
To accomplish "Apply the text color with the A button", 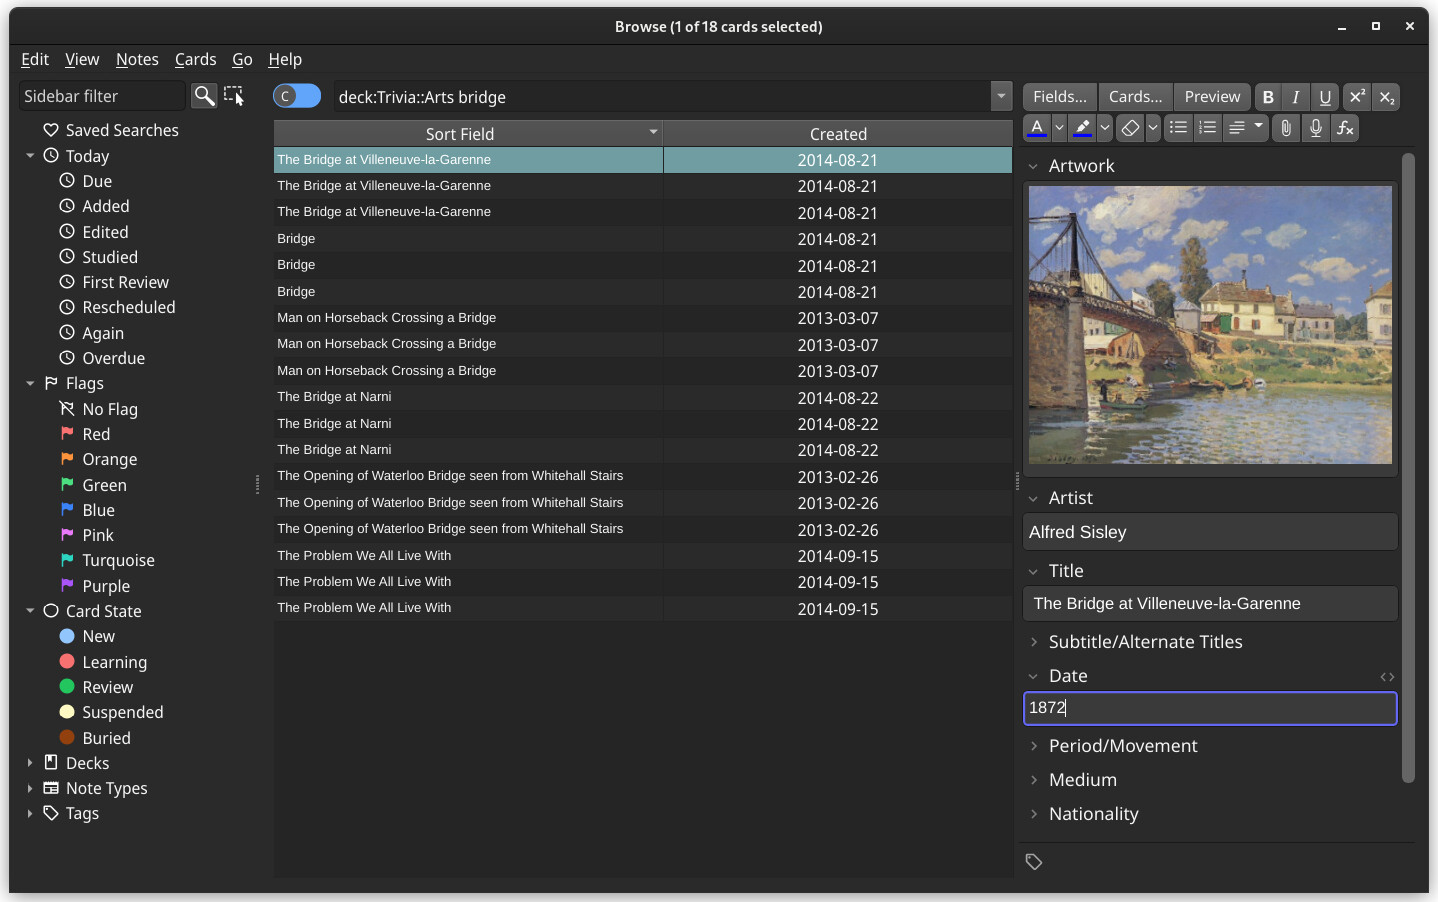I will click(1037, 128).
